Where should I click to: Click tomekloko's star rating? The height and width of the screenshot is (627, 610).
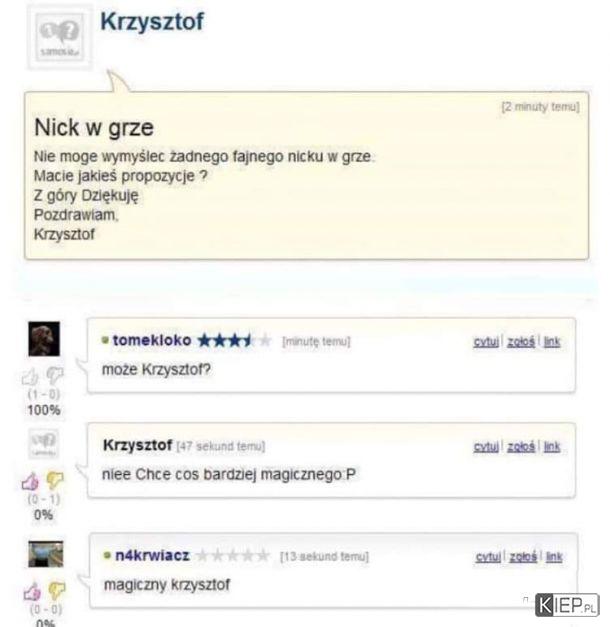tap(234, 341)
